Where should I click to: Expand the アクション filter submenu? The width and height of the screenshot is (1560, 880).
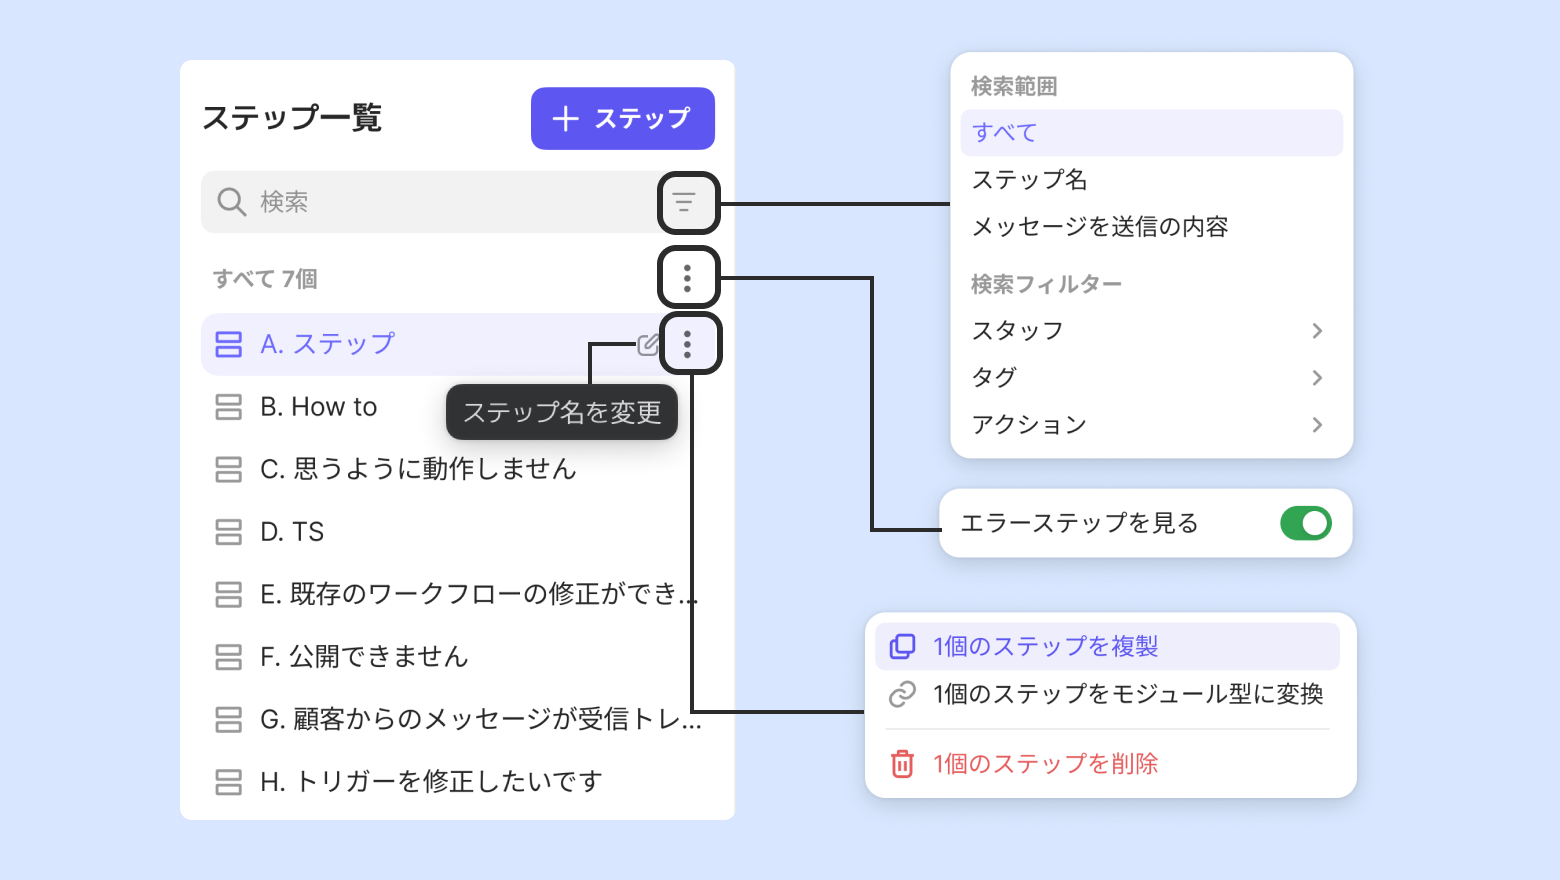[x=1316, y=425]
